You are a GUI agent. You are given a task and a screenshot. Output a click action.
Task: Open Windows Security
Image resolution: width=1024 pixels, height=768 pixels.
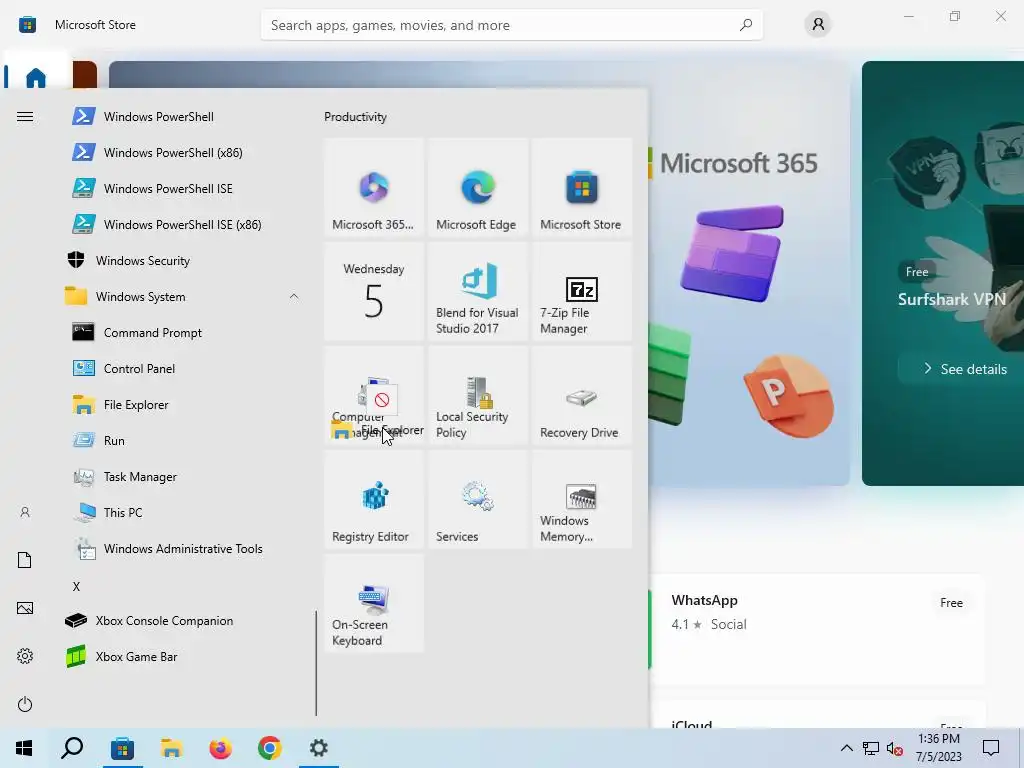pyautogui.click(x=183, y=261)
